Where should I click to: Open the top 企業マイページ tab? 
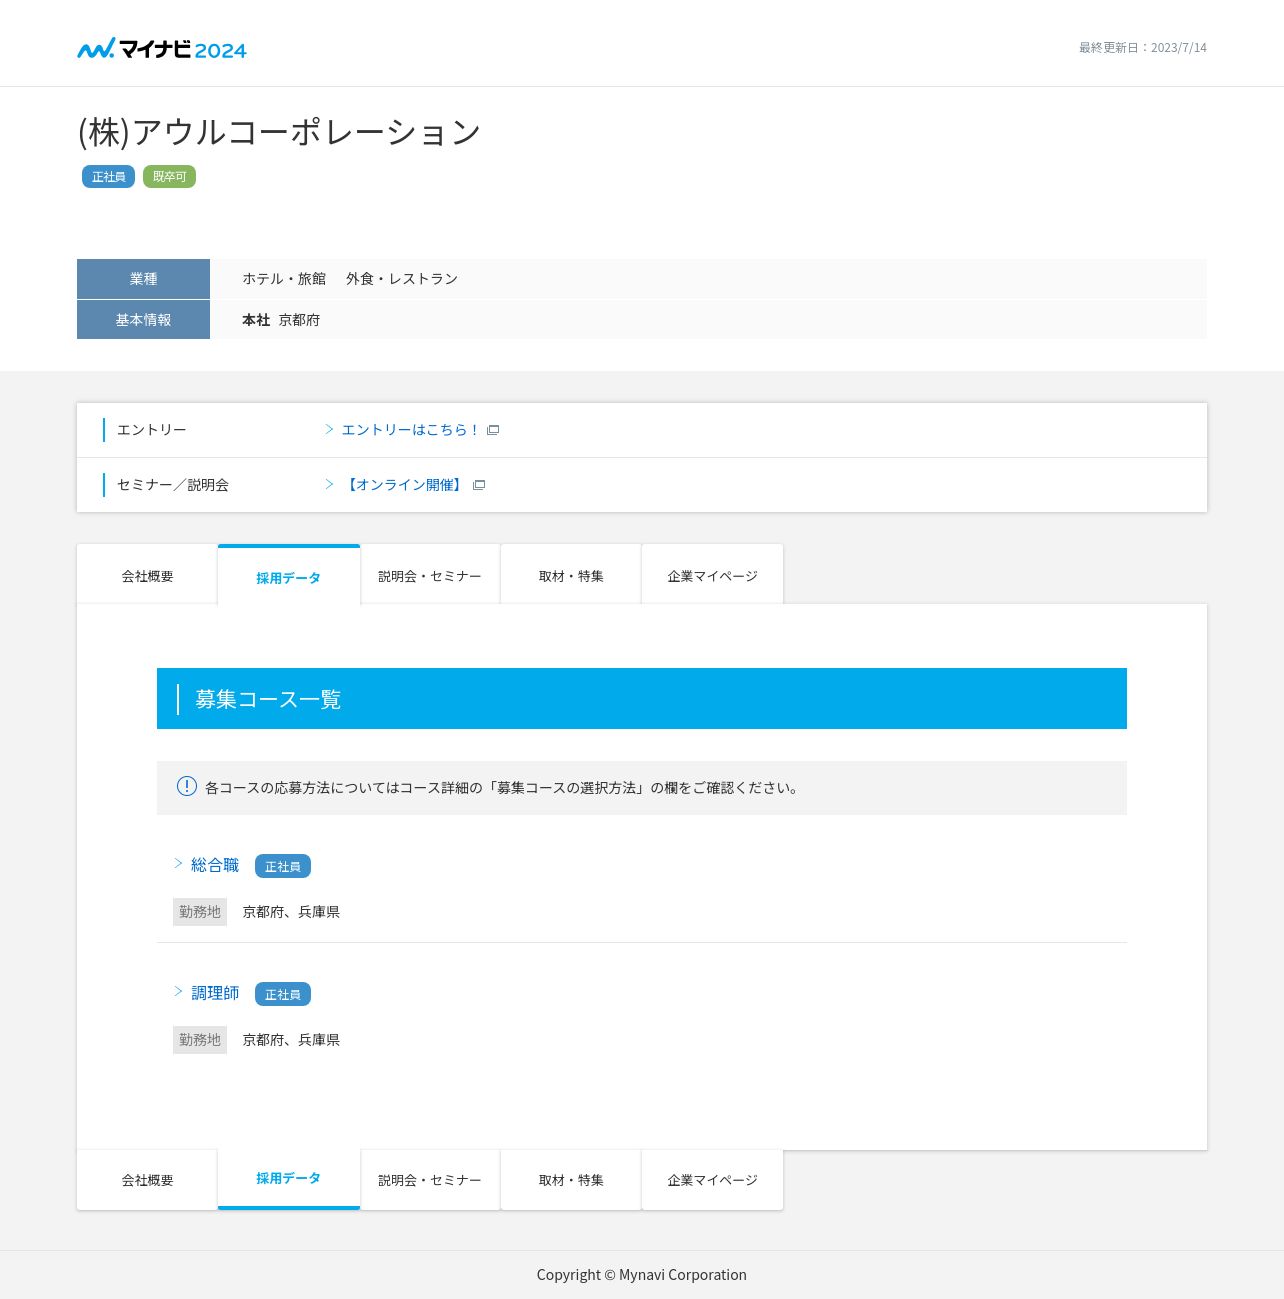[x=713, y=575]
